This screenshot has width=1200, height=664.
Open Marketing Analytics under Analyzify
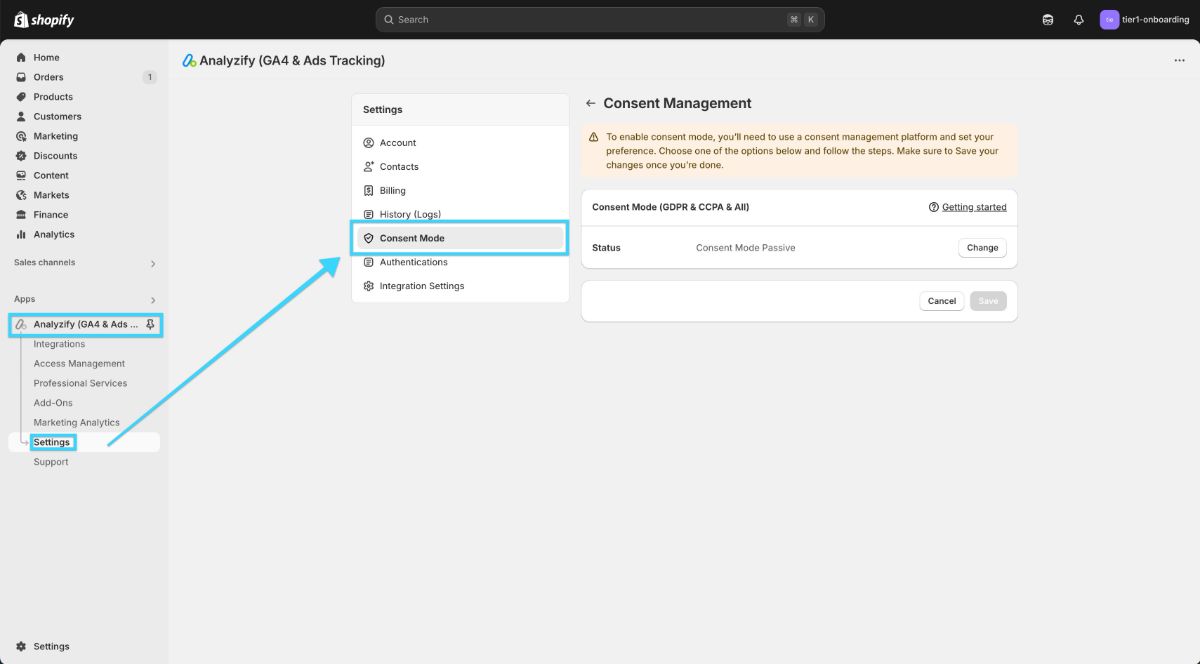pos(76,423)
